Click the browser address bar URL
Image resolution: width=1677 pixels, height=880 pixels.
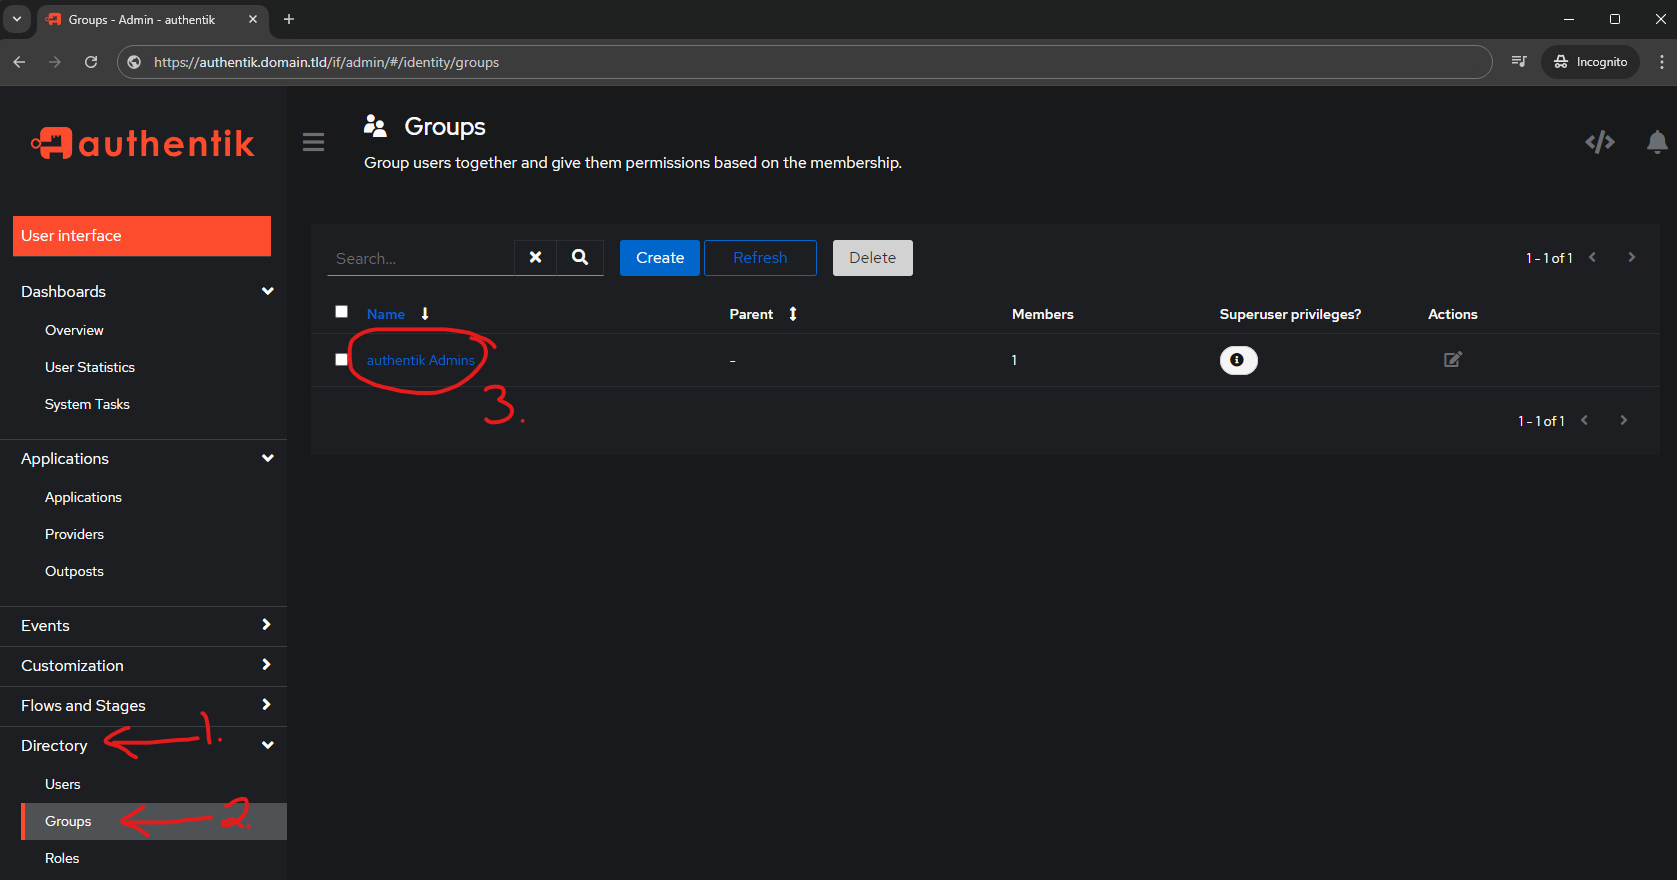click(326, 62)
